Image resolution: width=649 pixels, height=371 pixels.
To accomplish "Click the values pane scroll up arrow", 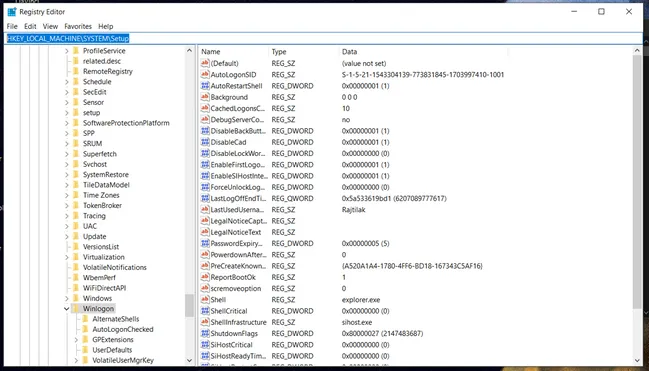I will [637, 51].
